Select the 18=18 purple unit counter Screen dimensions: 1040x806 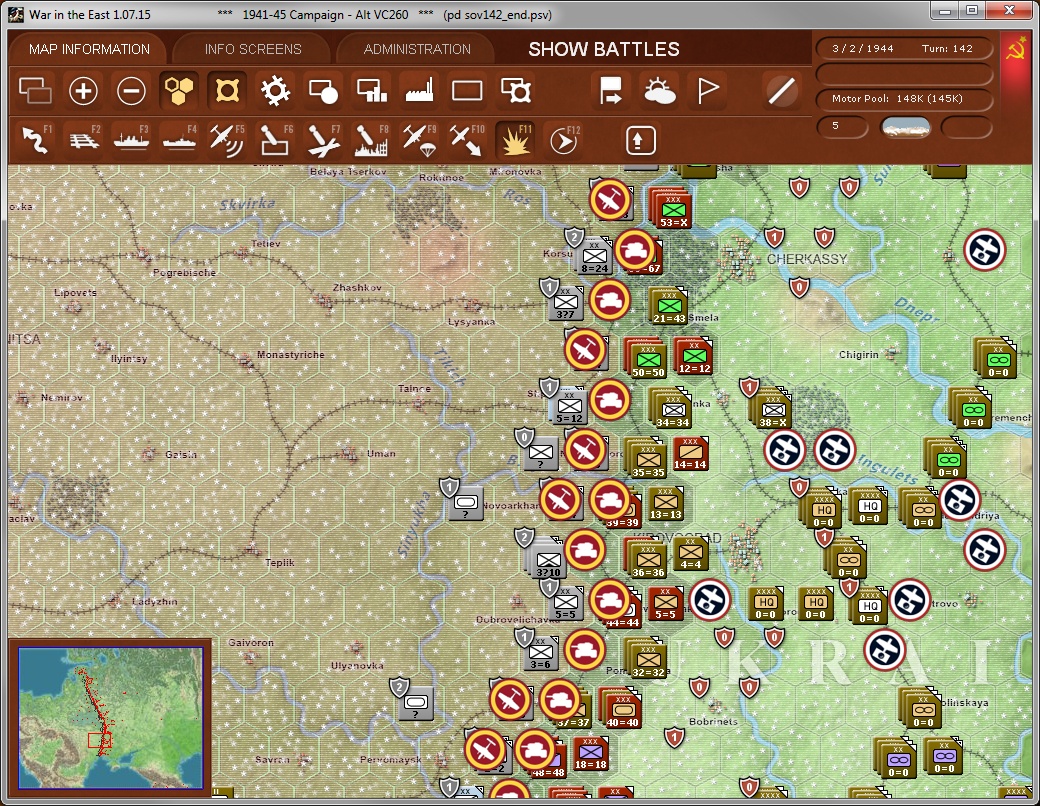pos(590,753)
